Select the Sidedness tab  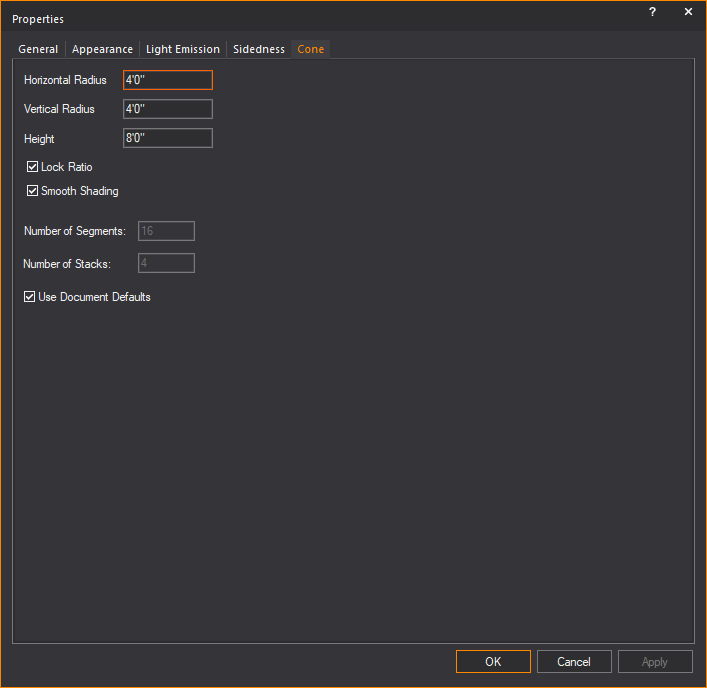(x=259, y=49)
